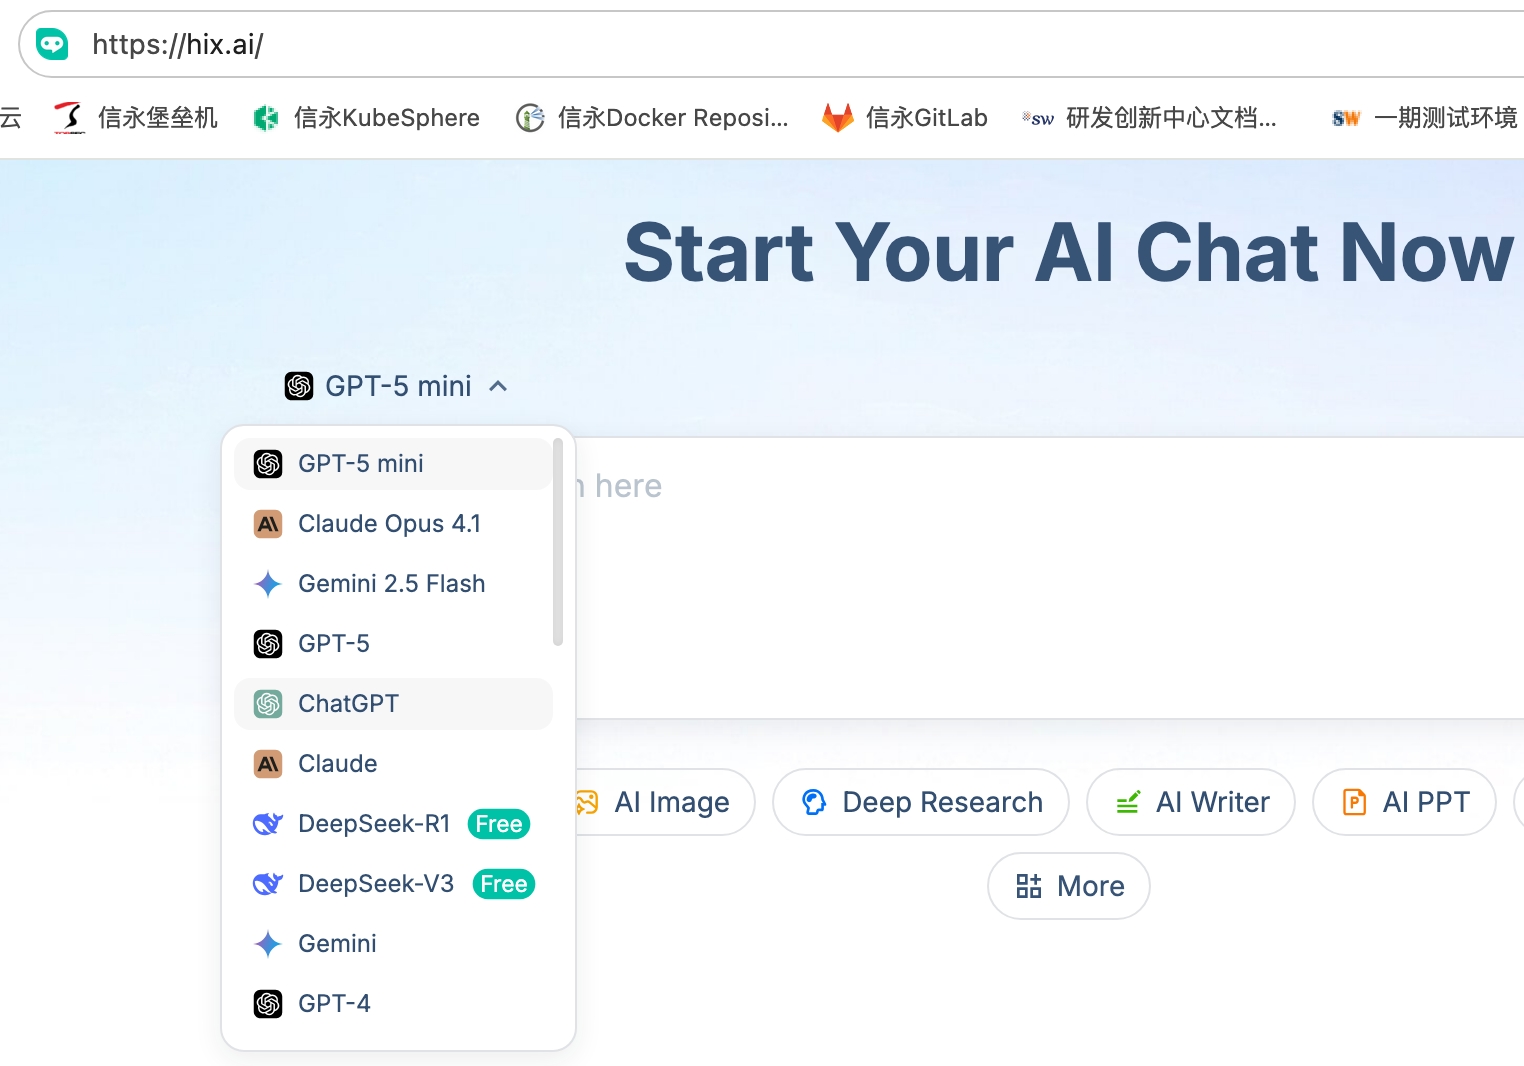
Task: Open the 信永GitLab bookmark
Action: point(905,118)
